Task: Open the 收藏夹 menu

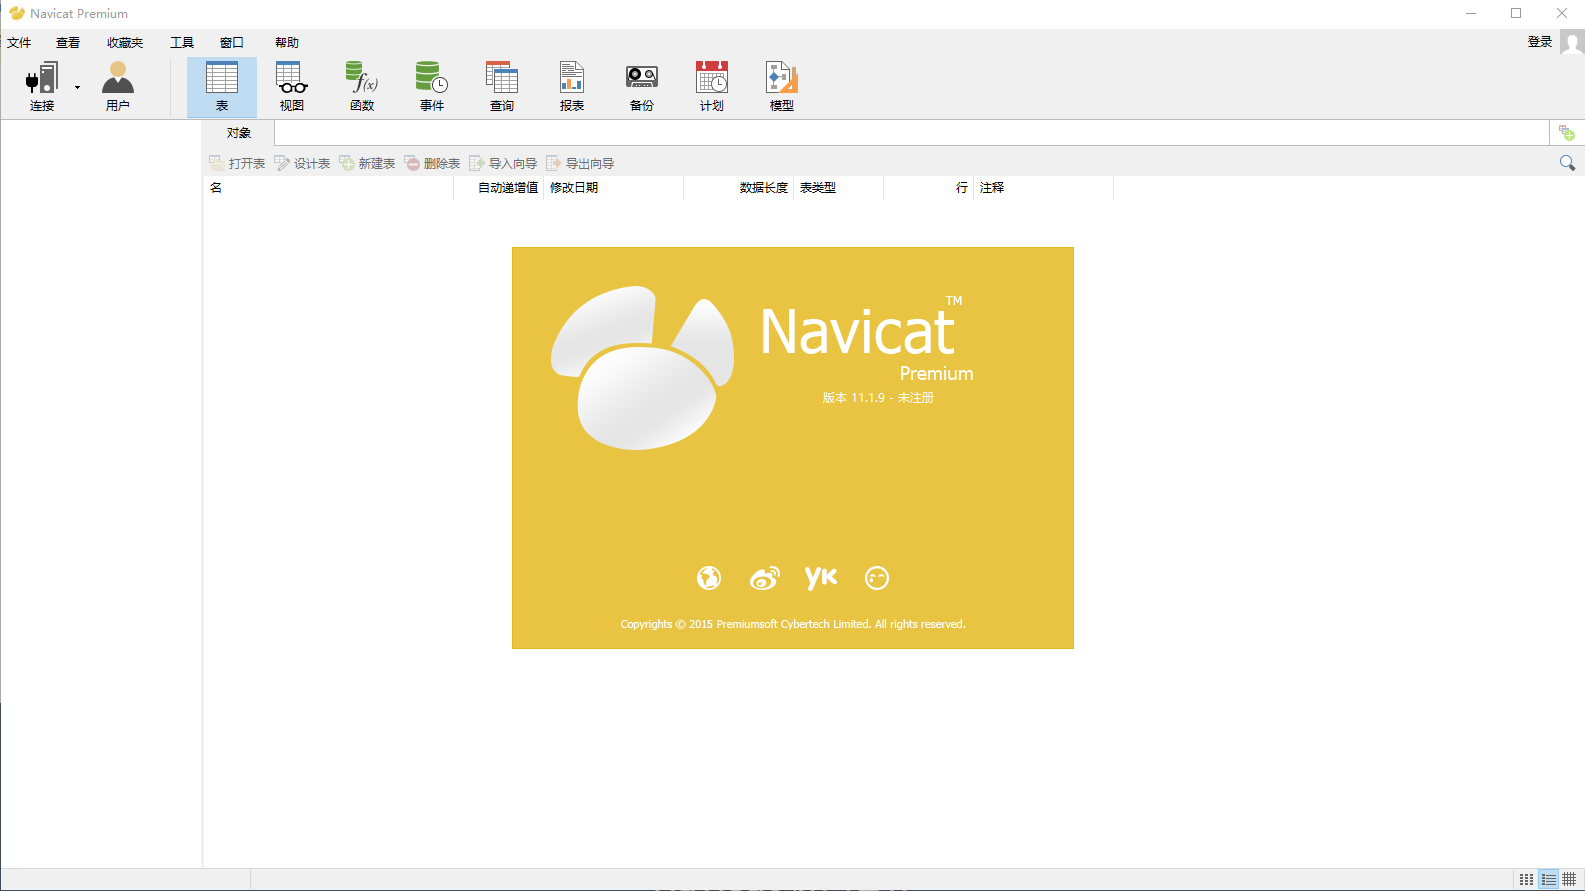Action: pos(125,43)
